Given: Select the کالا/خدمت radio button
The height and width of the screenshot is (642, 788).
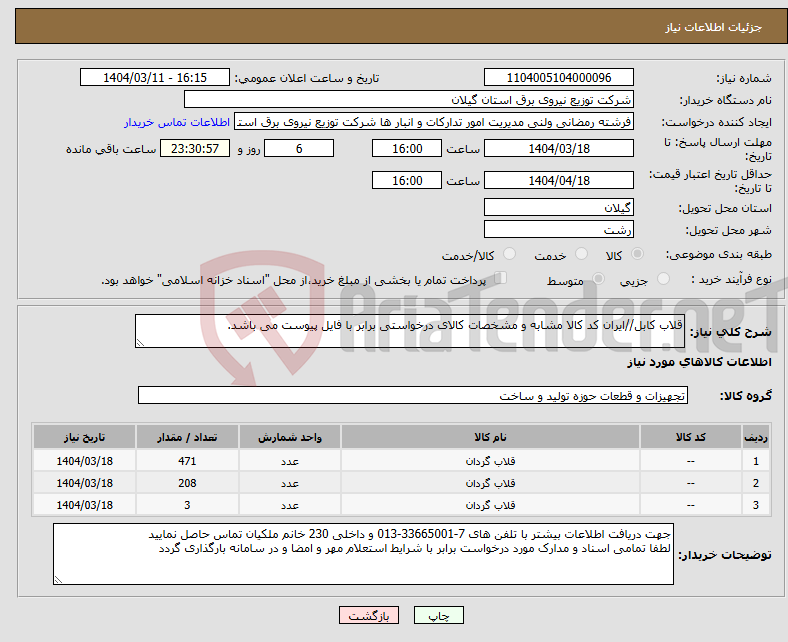Looking at the screenshot, I should [510, 254].
